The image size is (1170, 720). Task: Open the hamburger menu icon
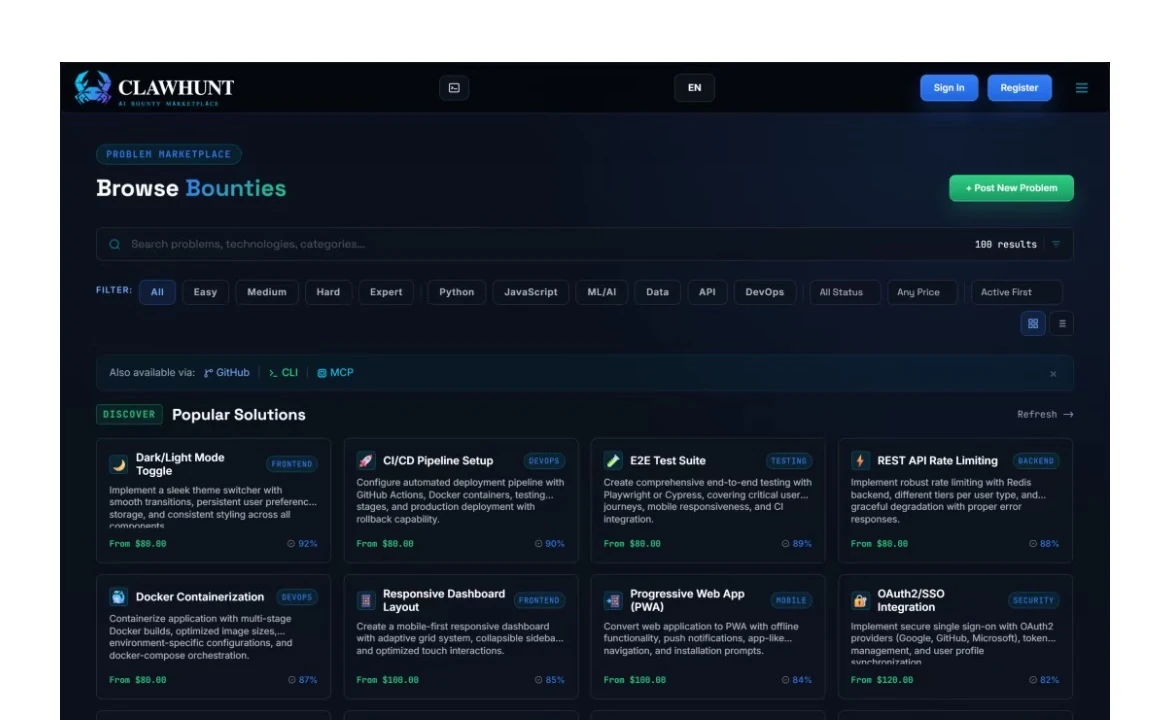[1081, 87]
